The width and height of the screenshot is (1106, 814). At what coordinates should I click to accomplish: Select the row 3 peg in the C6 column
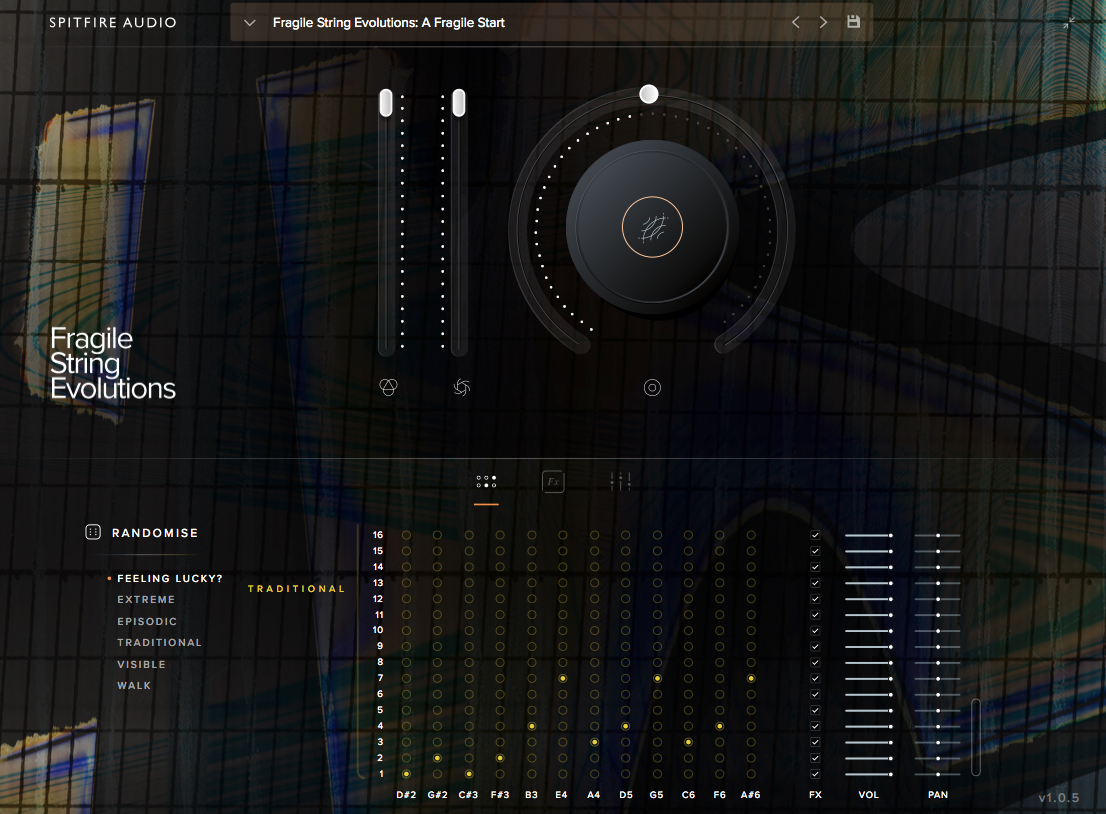[688, 742]
